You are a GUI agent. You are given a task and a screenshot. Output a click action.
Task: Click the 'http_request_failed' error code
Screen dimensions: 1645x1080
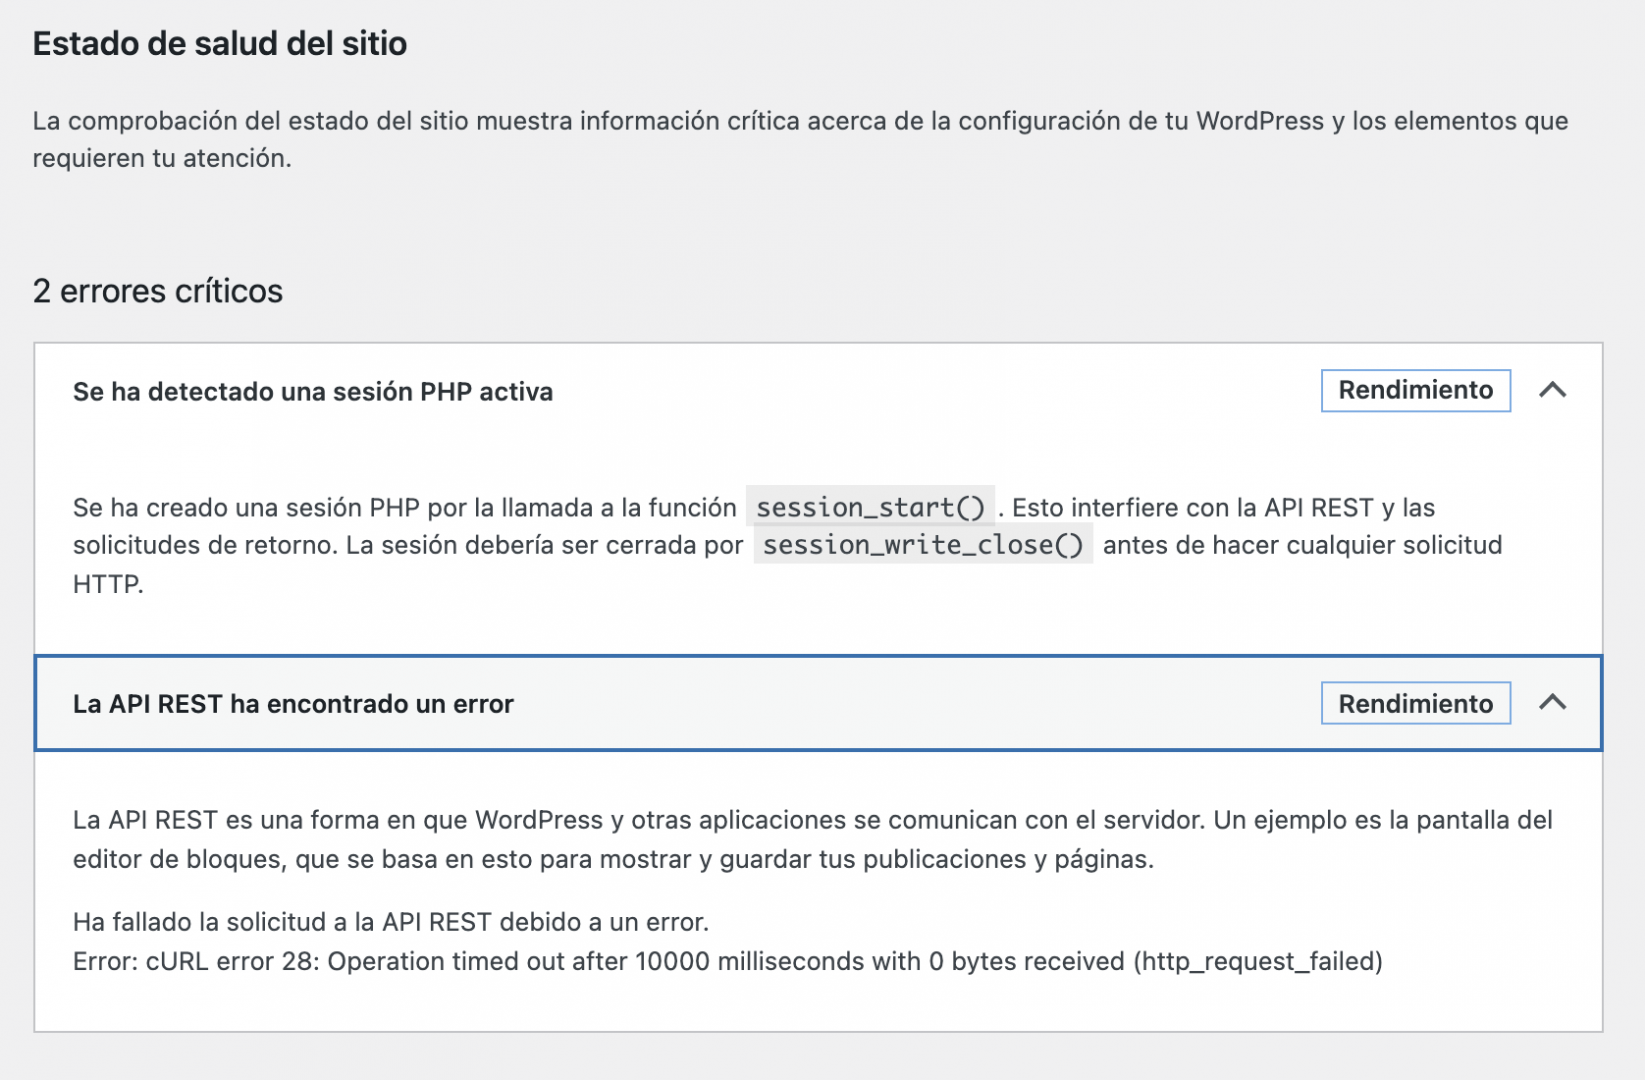click(x=1258, y=961)
